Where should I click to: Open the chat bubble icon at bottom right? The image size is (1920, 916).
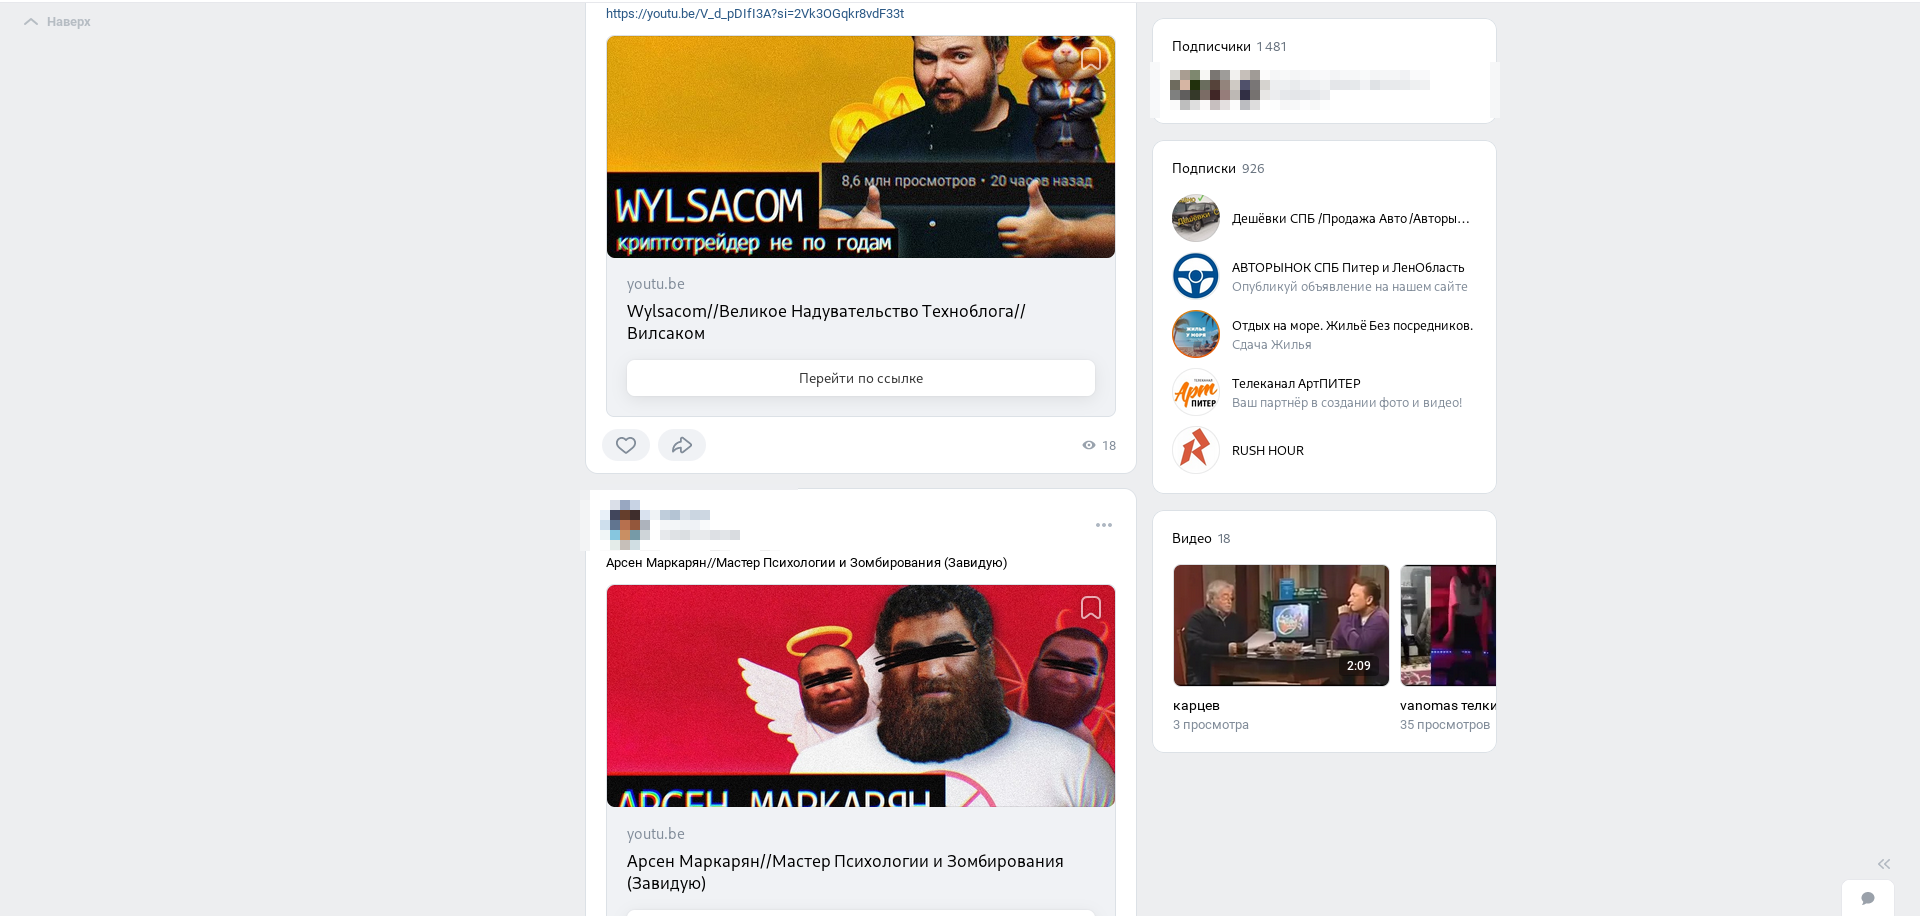tap(1868, 898)
